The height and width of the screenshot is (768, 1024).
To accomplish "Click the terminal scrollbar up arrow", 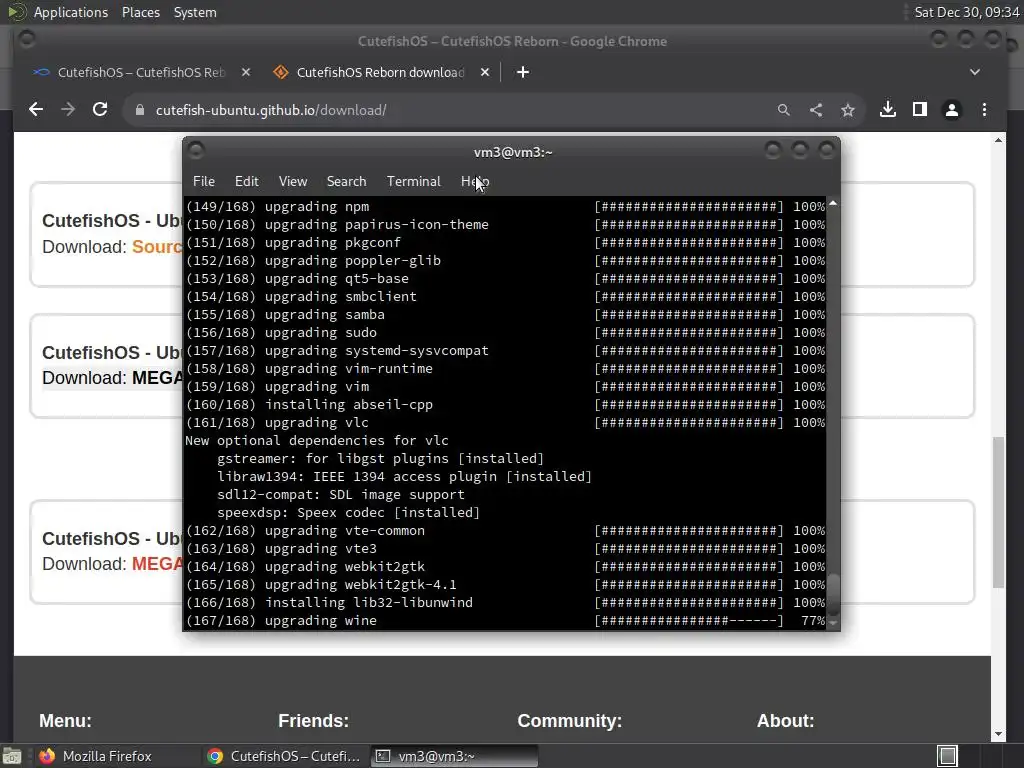I will coord(833,204).
